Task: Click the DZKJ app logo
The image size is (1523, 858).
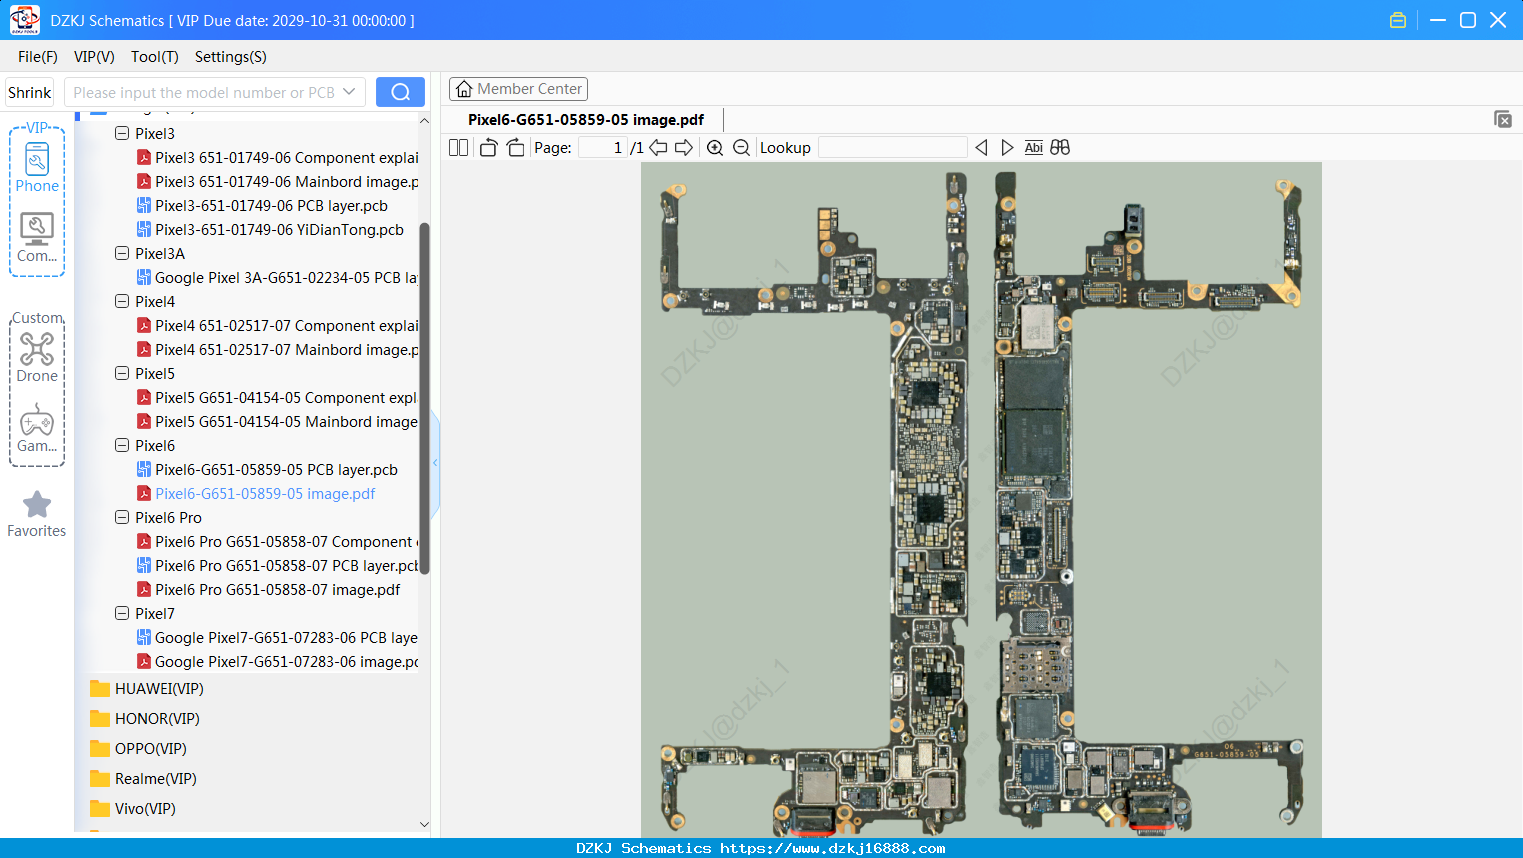Action: (24, 20)
